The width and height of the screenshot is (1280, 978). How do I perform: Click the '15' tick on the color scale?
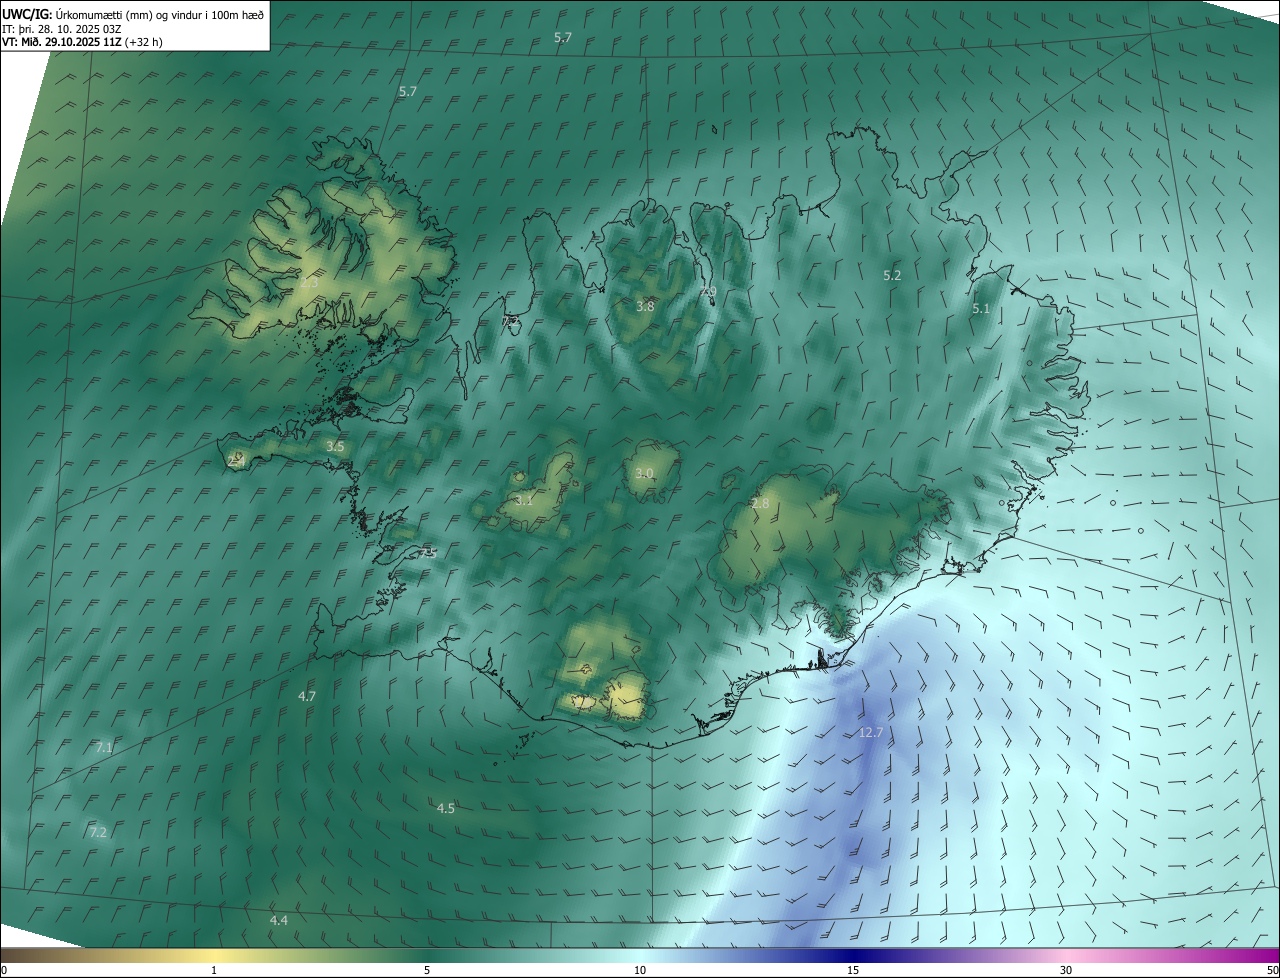click(x=853, y=970)
